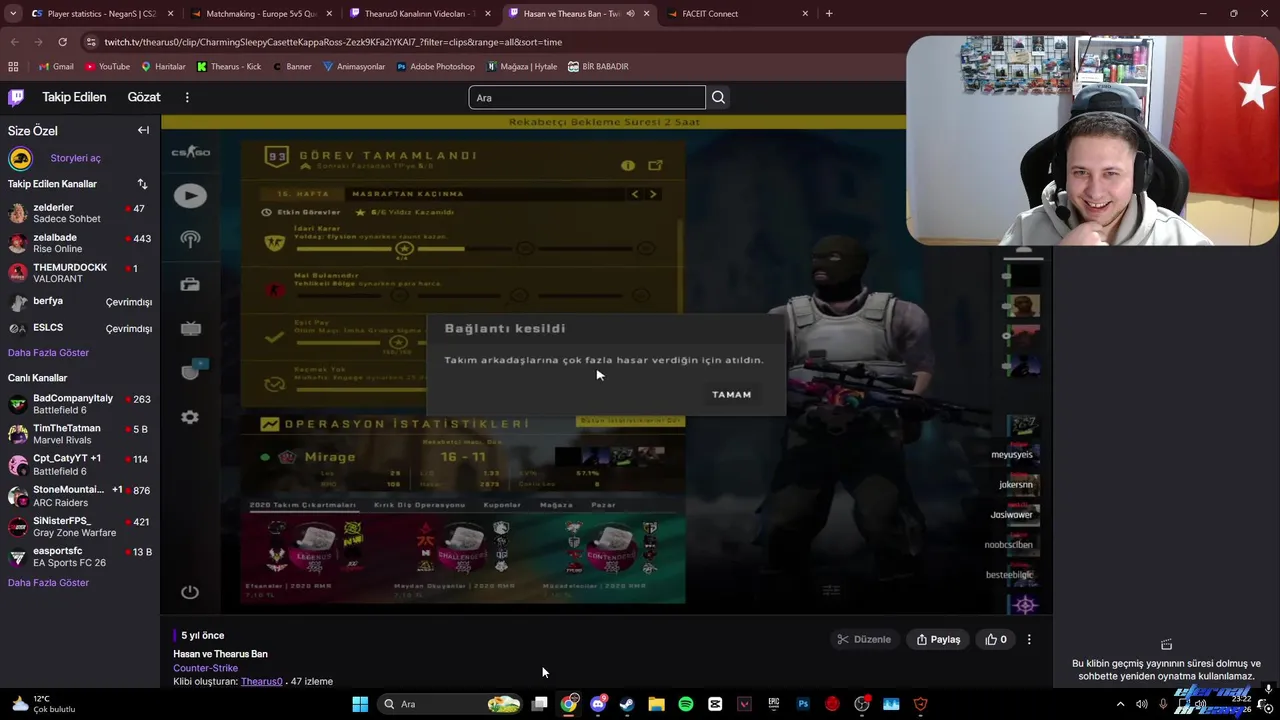Open the Chrome tab search dropdown
Screen dimensions: 1280x720
click(13, 14)
